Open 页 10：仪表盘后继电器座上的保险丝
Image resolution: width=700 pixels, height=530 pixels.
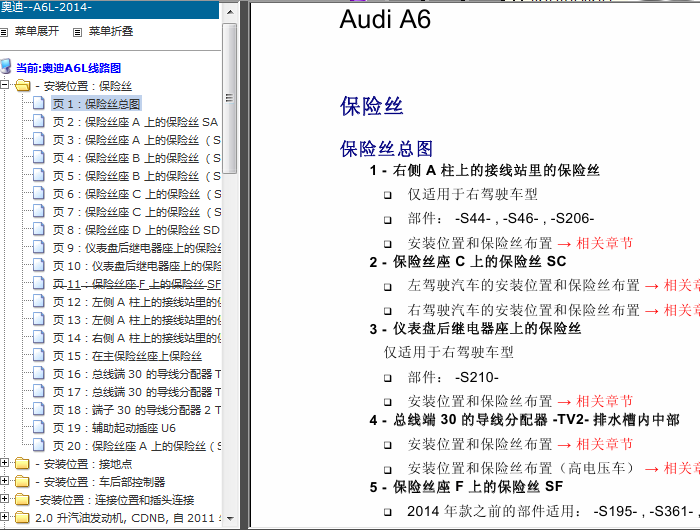[136, 266]
